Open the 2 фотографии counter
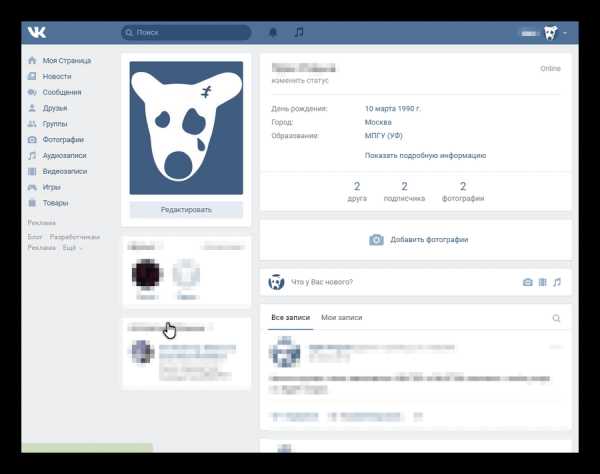 coord(463,191)
